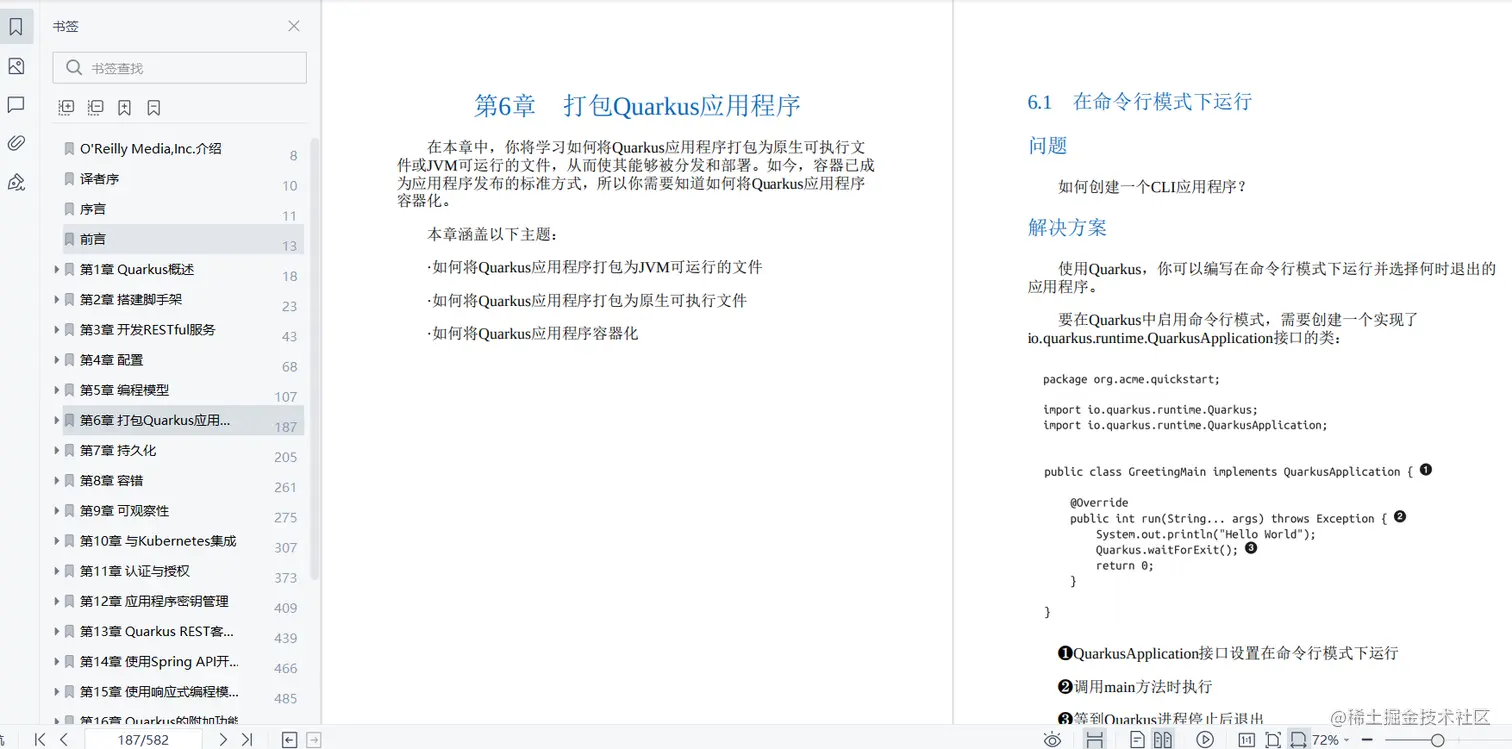Start slideshow play button

(x=1205, y=740)
